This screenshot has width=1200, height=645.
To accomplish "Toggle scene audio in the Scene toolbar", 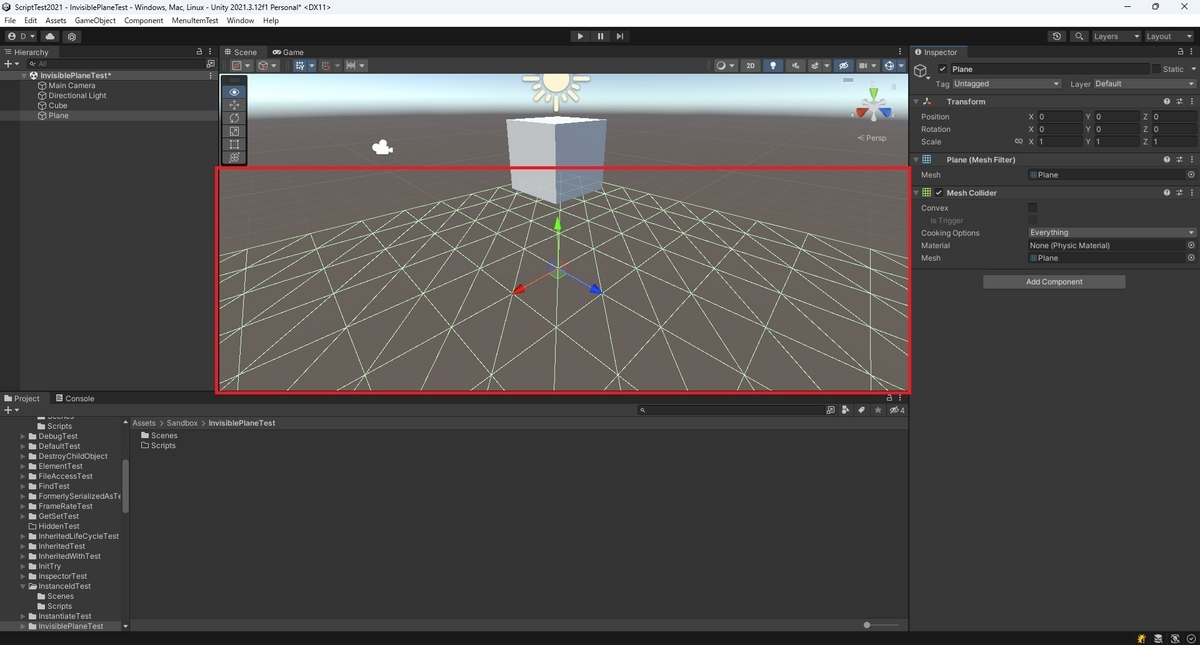I will point(796,65).
